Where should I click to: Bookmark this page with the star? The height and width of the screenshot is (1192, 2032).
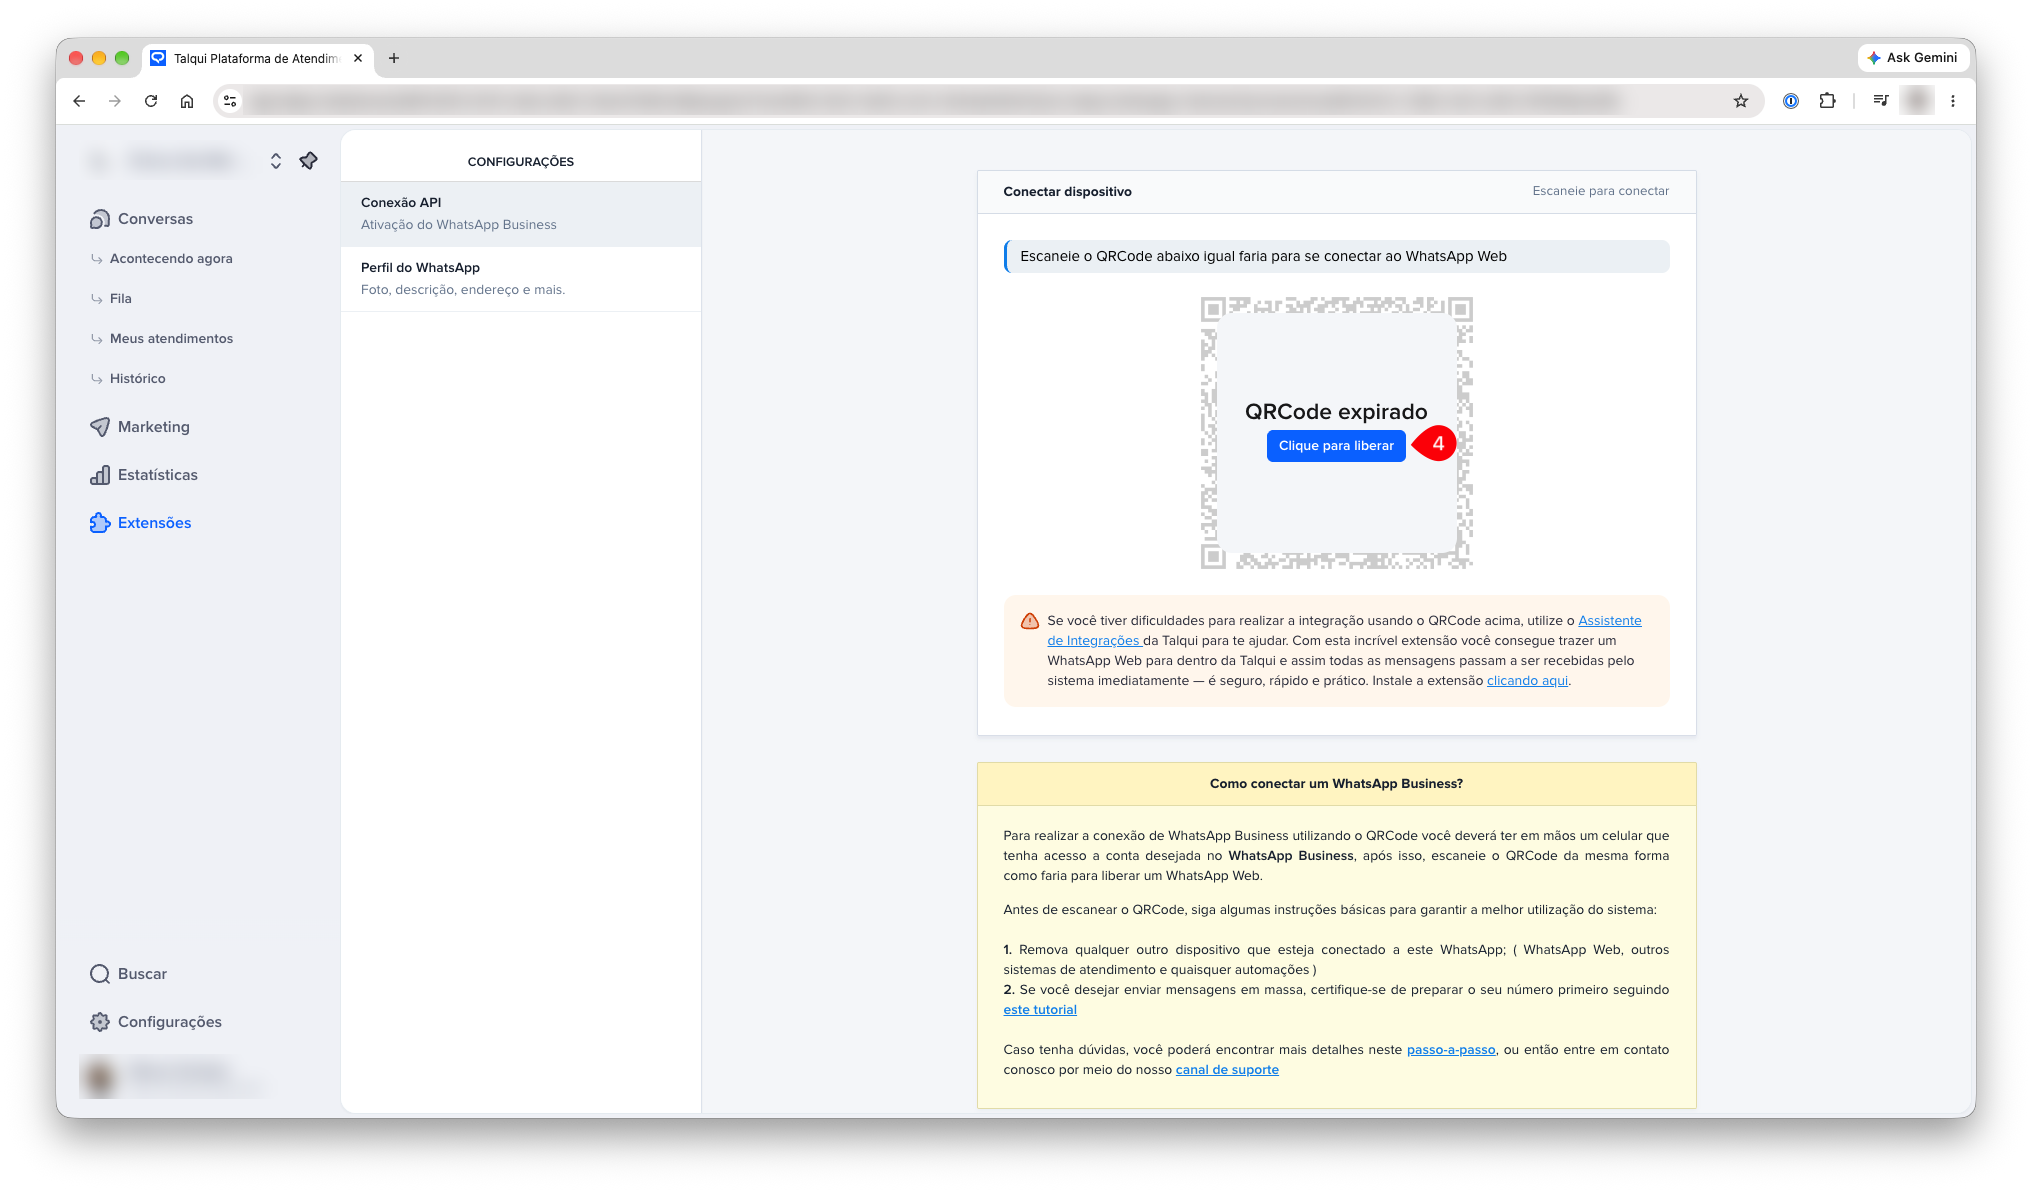pos(1741,101)
